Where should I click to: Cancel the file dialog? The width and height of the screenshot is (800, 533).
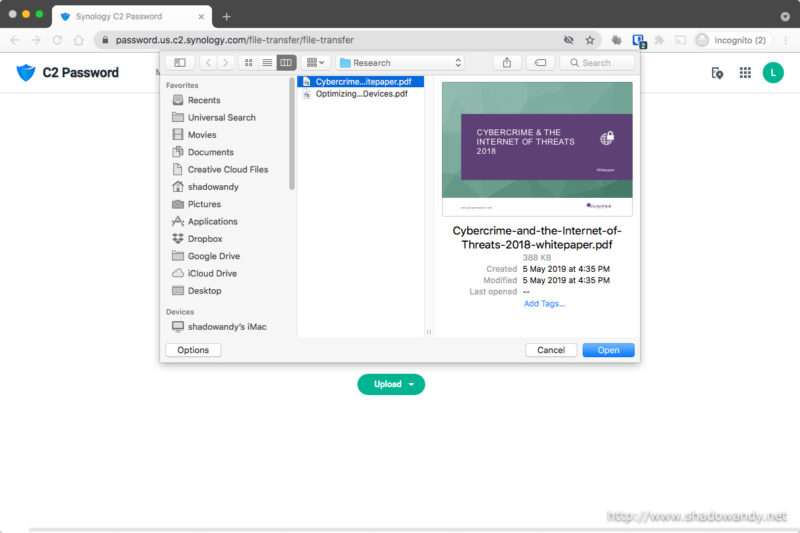pyautogui.click(x=551, y=350)
